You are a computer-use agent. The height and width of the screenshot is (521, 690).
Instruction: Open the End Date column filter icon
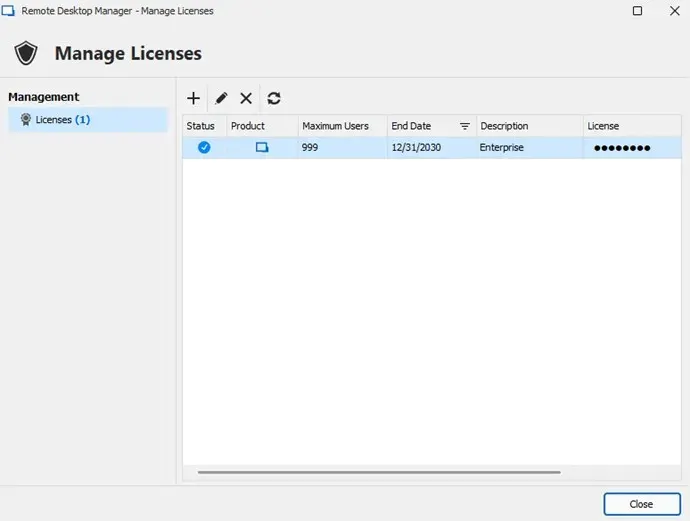[465, 126]
